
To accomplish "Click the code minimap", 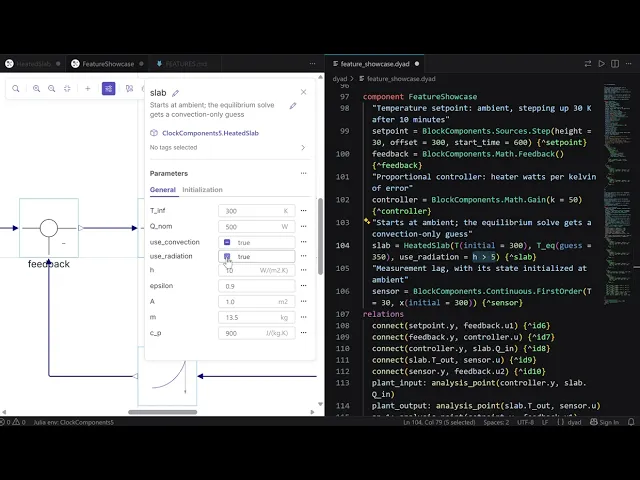I will pos(617,194).
